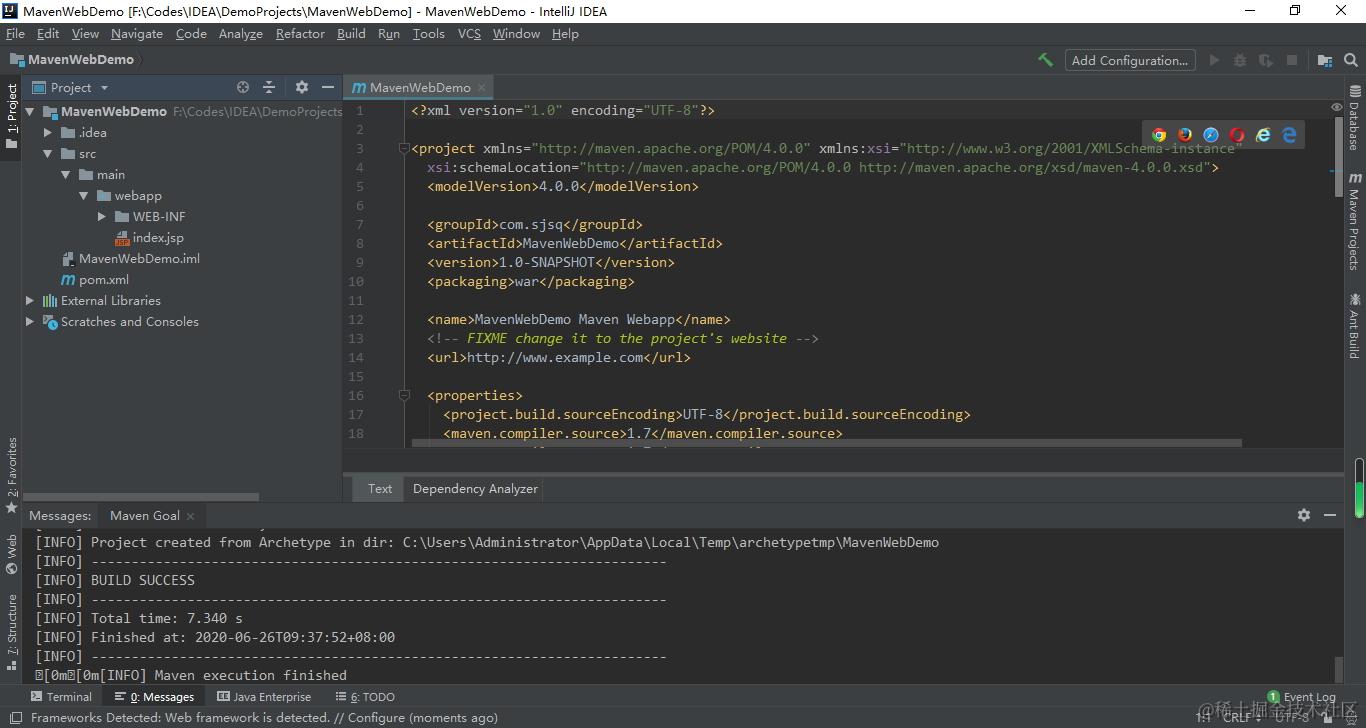Click the Search Everywhere magnifier icon

pos(1351,60)
